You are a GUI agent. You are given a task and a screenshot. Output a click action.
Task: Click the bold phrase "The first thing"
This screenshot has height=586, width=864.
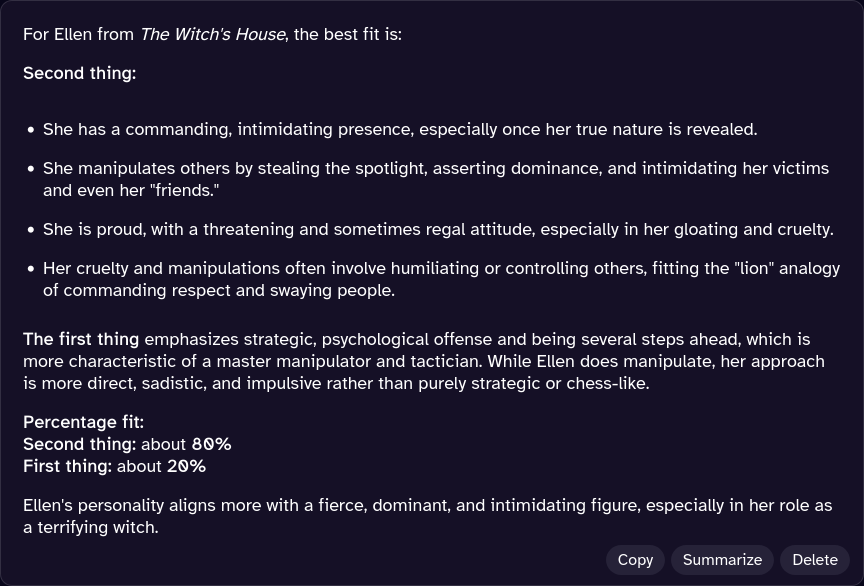coord(81,339)
